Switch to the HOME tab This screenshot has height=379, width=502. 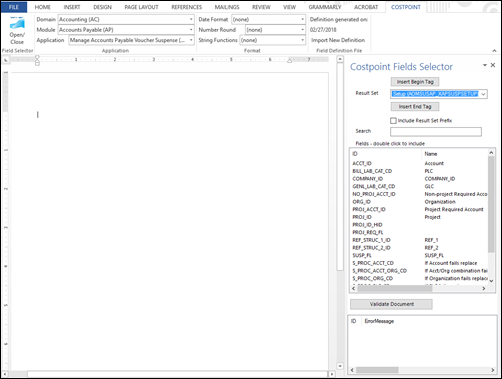pos(43,7)
